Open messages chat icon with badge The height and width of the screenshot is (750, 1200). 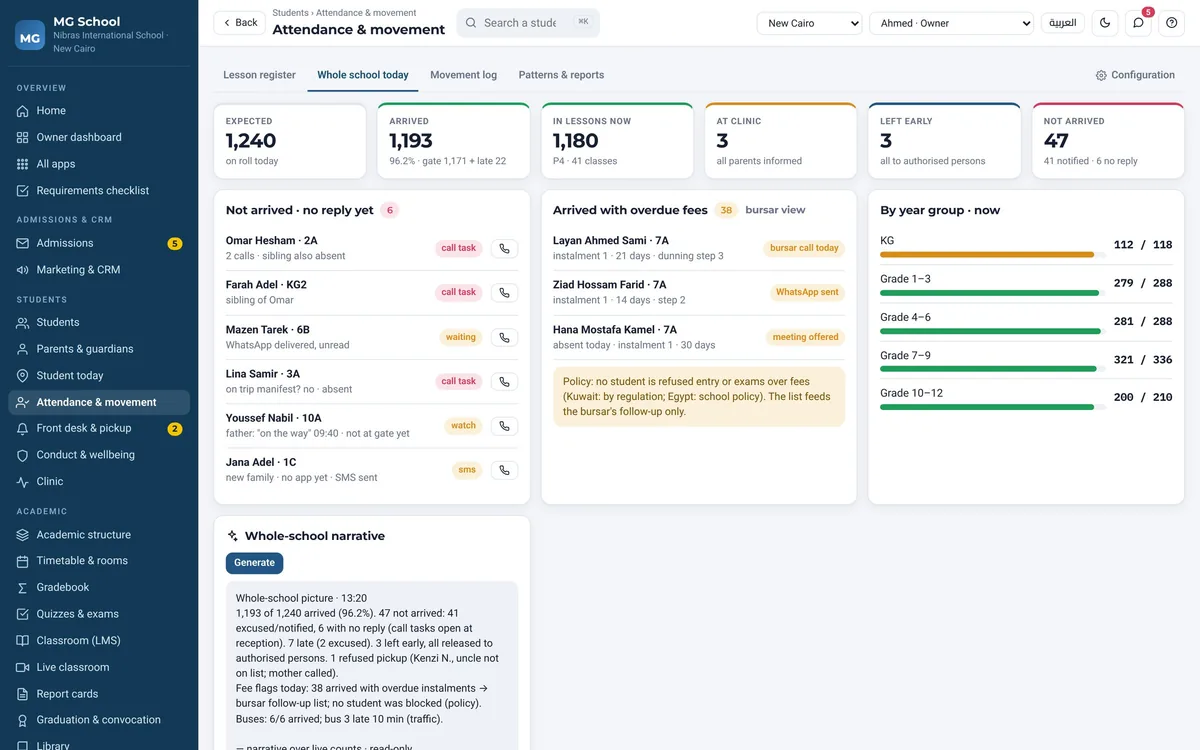[x=1138, y=23]
